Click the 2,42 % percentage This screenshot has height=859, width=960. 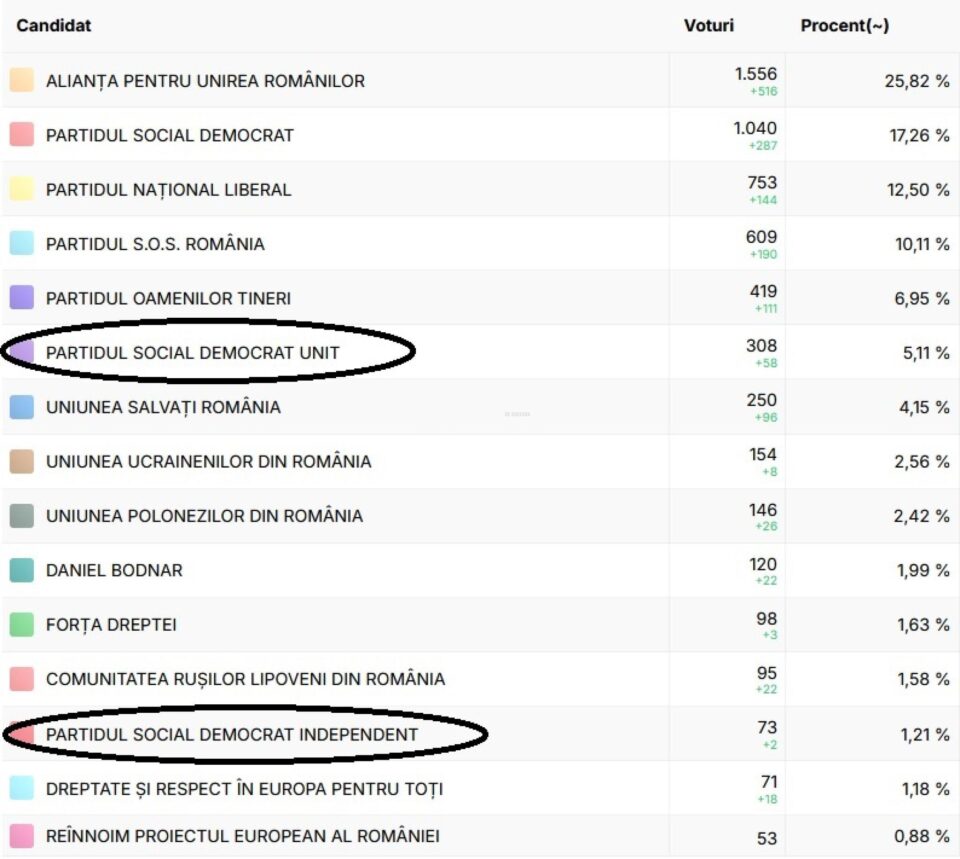(x=921, y=517)
